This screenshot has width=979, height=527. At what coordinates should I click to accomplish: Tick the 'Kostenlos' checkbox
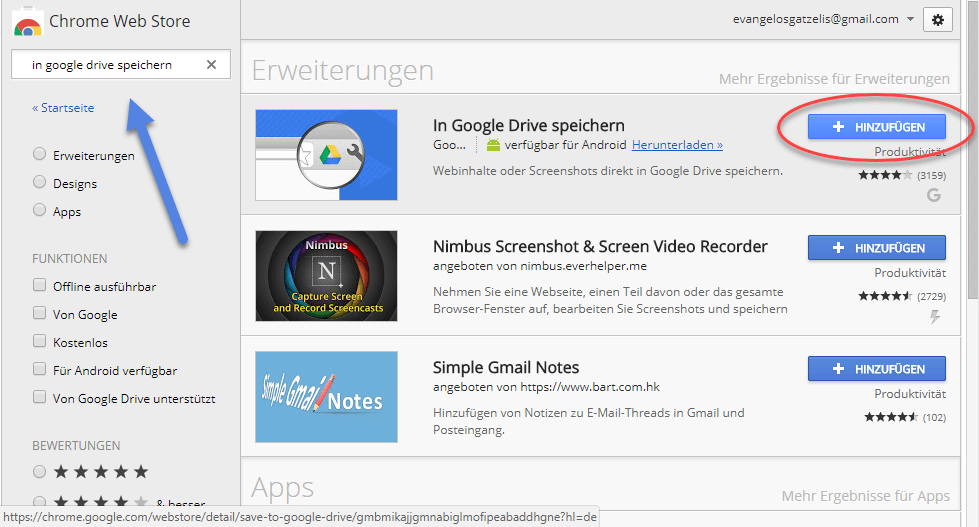coord(40,342)
